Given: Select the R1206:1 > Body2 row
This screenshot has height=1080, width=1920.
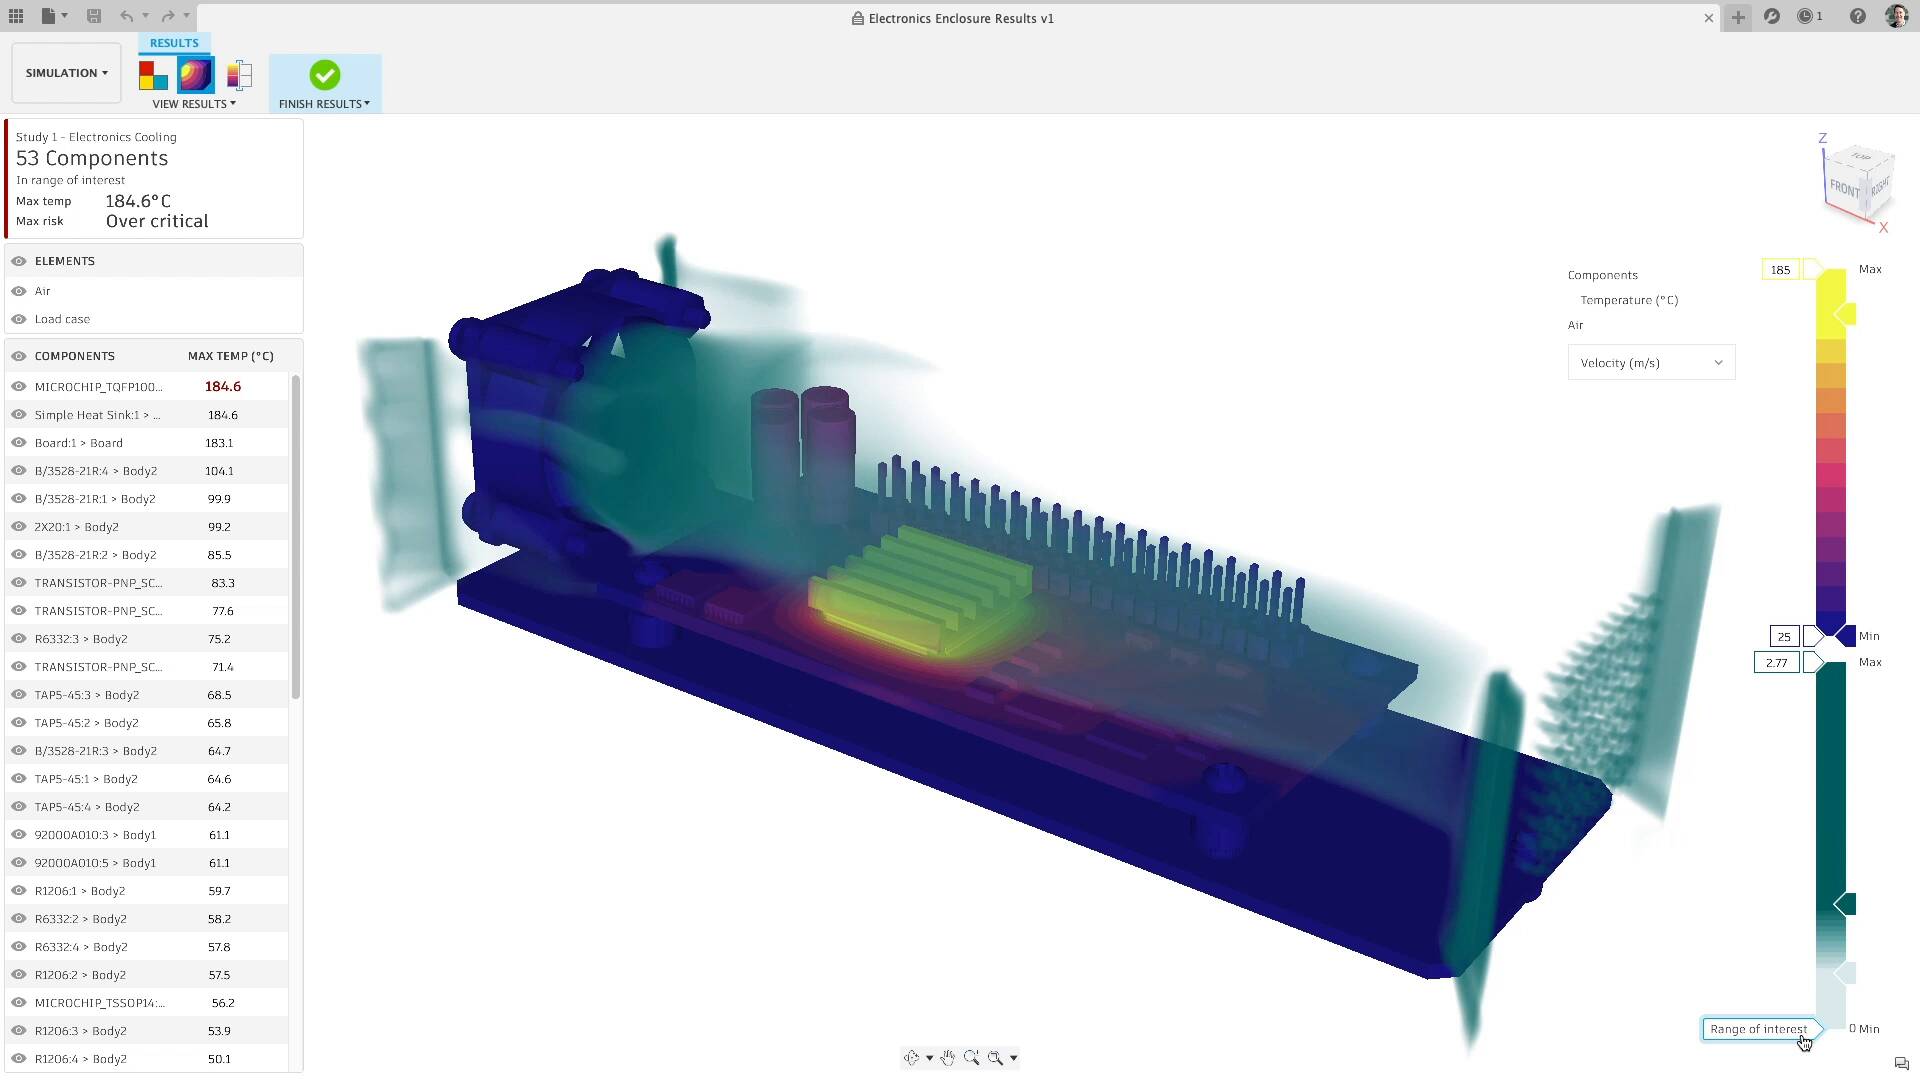Looking at the screenshot, I should coord(148,891).
